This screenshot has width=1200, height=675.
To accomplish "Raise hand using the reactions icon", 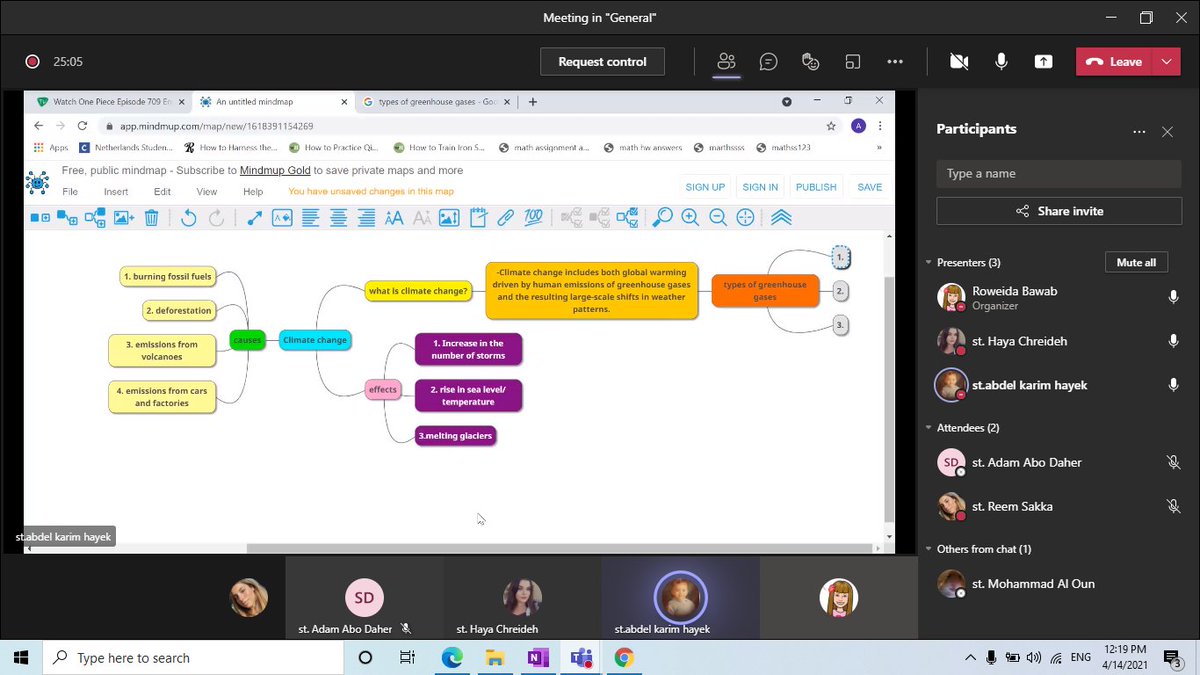I will coord(811,61).
